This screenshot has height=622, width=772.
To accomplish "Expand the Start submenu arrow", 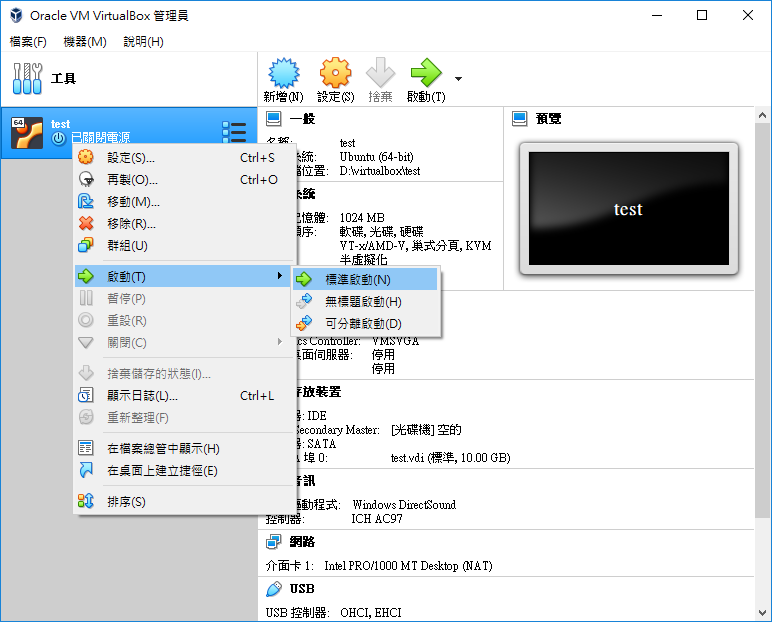I will pyautogui.click(x=280, y=276).
